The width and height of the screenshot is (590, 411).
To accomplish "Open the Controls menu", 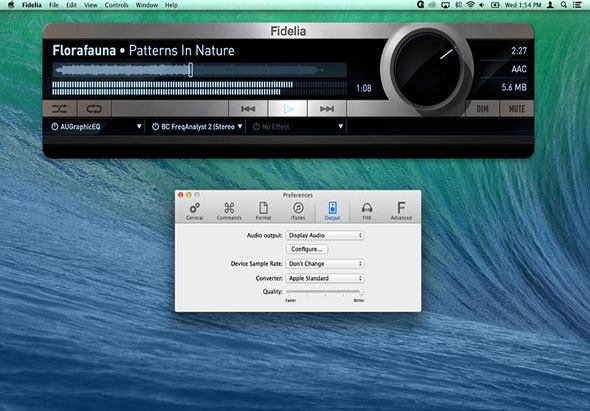I will point(116,5).
